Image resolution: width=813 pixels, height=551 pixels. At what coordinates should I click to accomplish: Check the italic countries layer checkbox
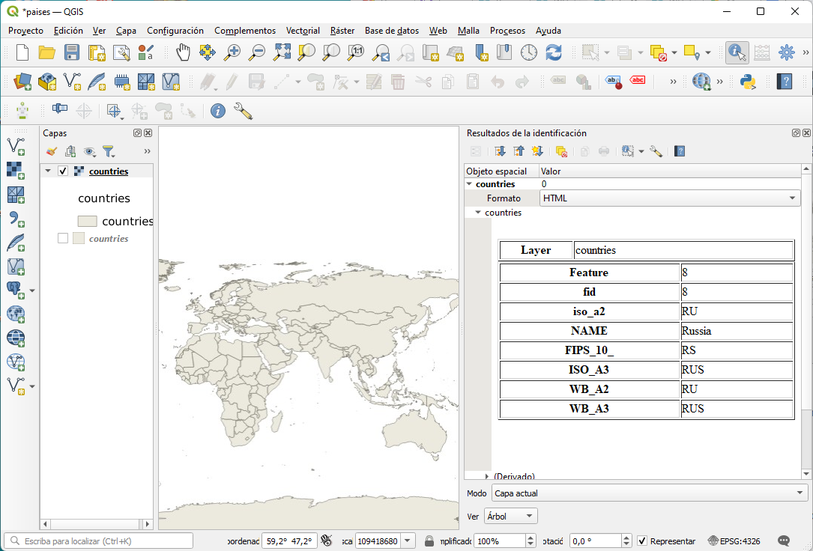[63, 238]
